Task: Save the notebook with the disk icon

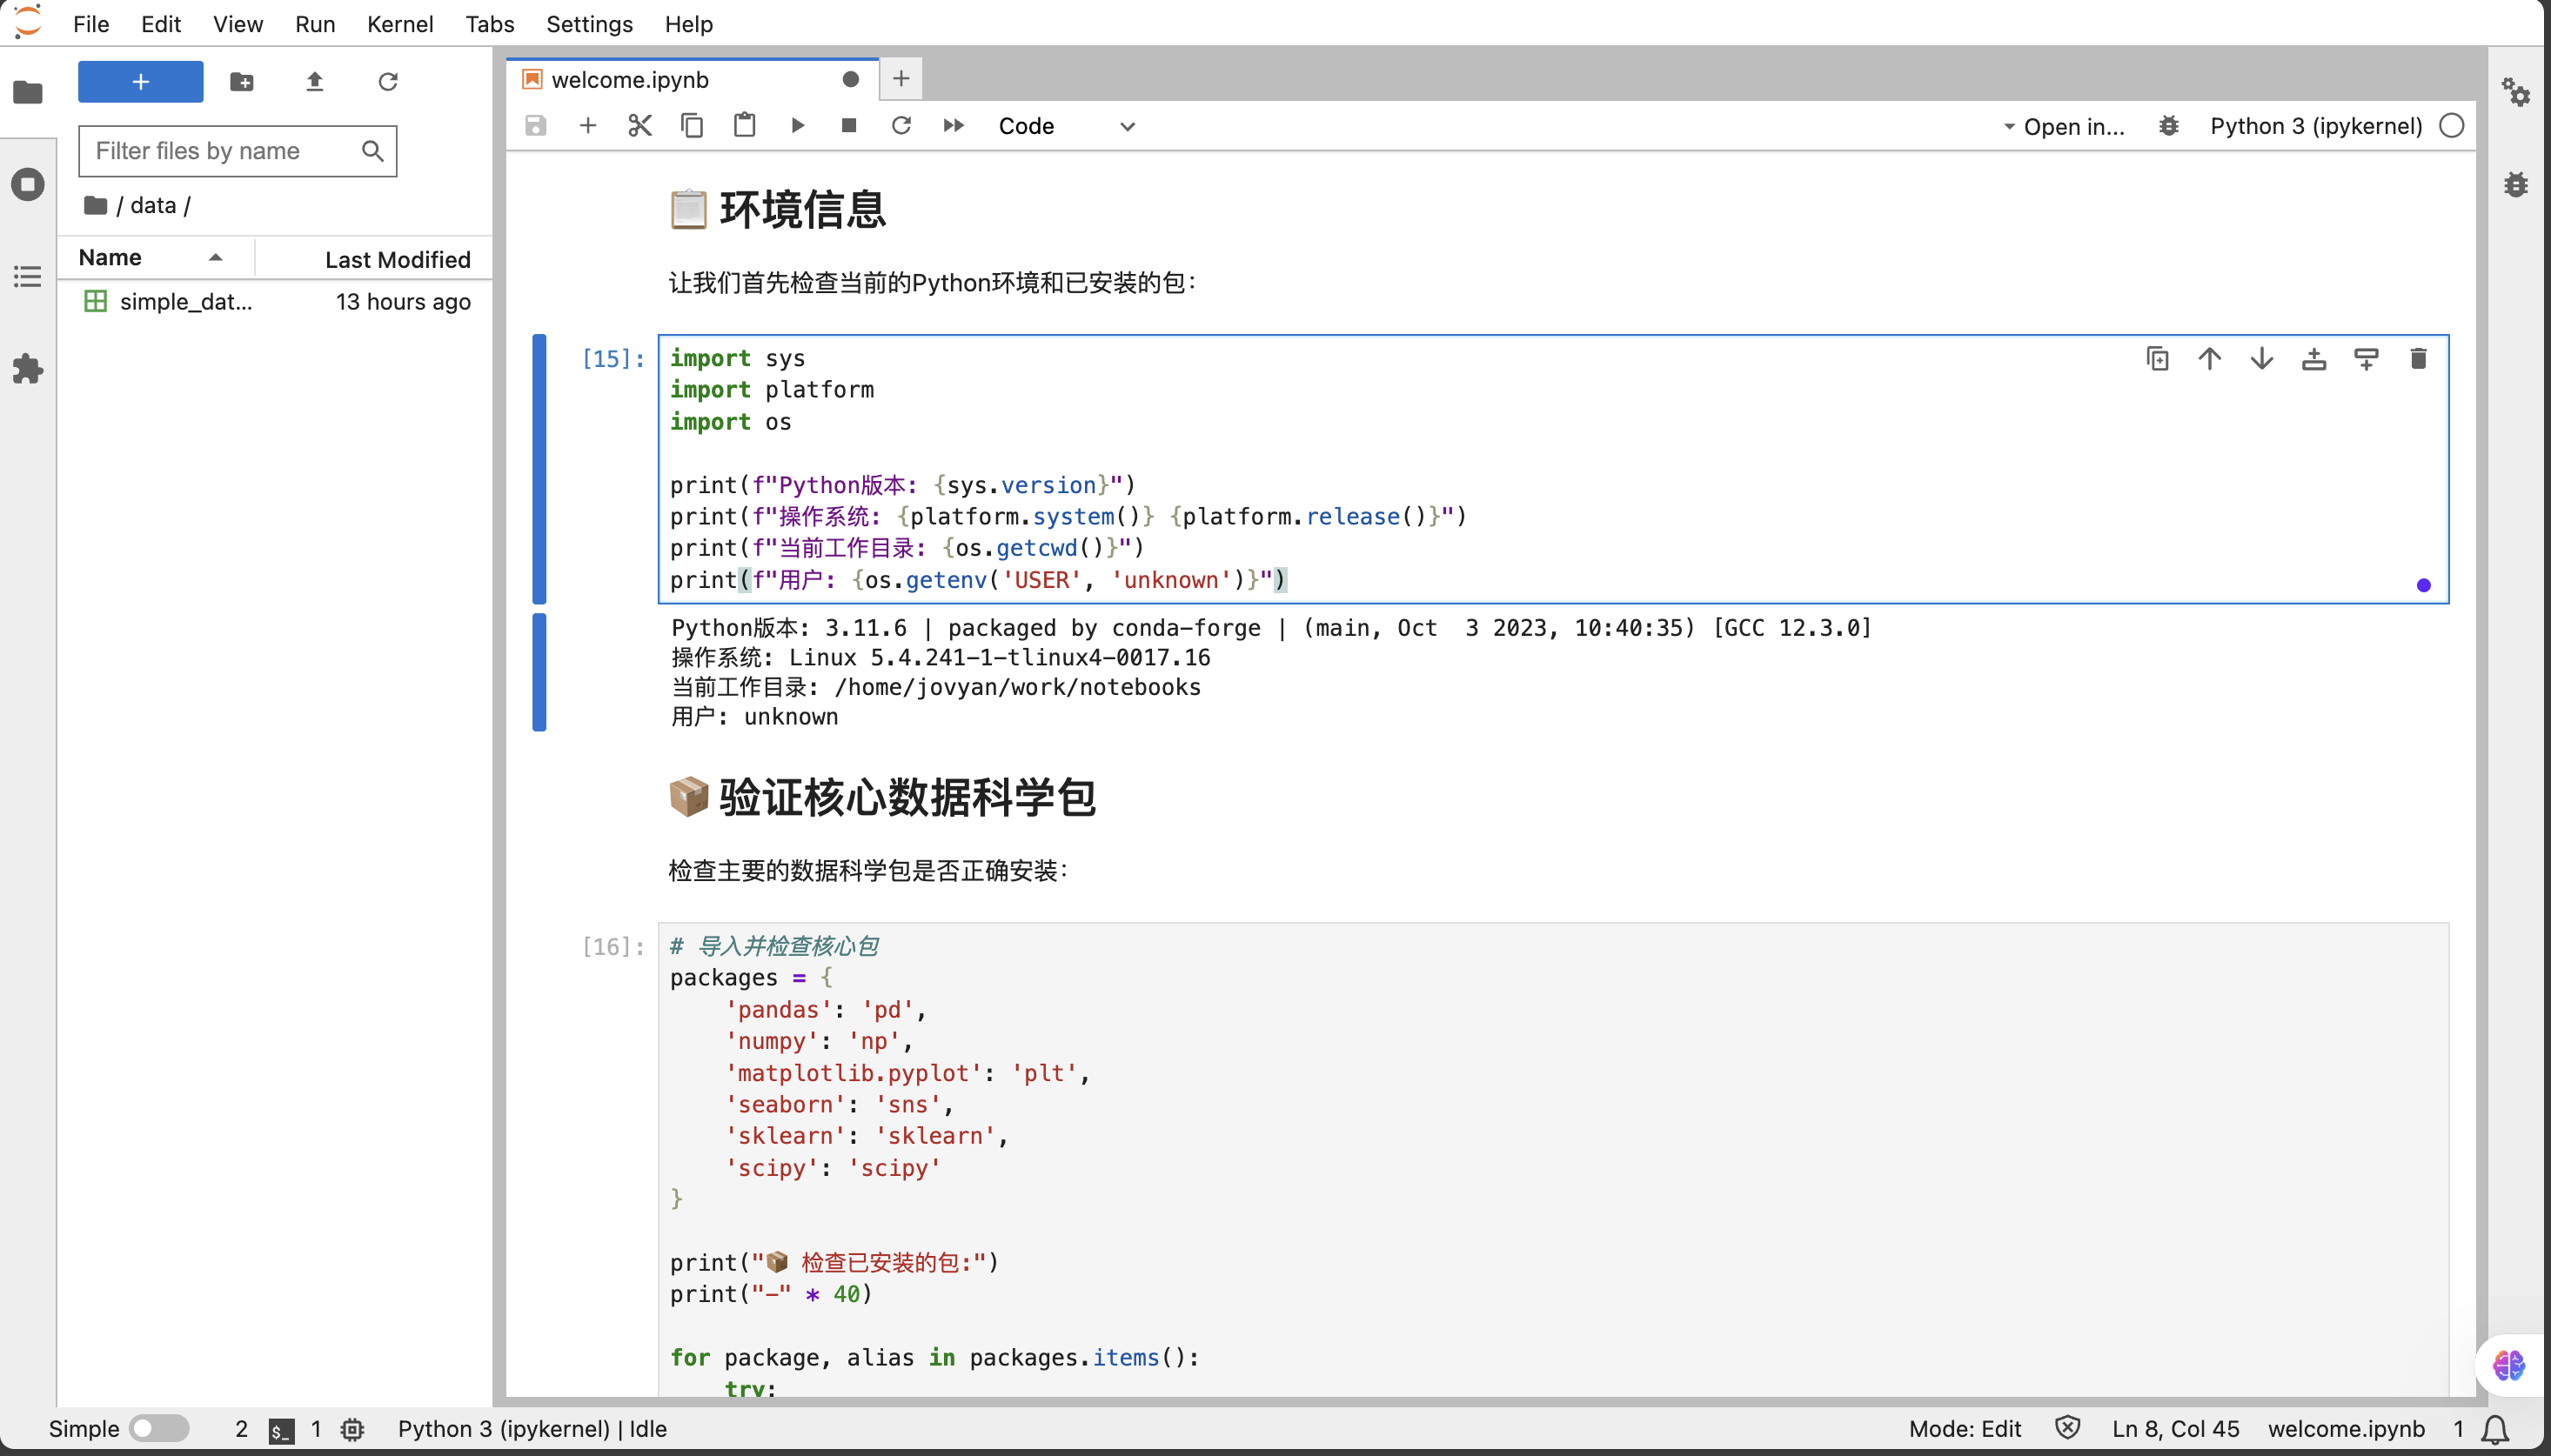Action: click(x=536, y=126)
